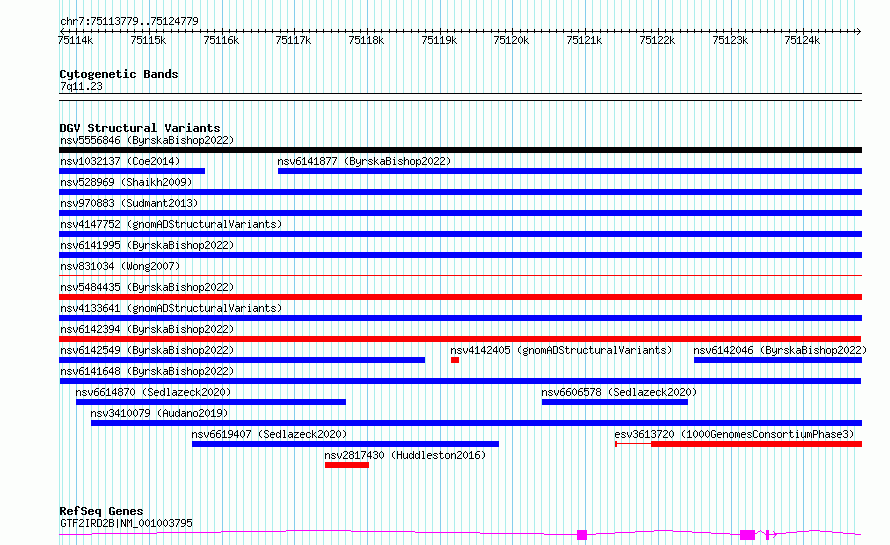Open the nsv1032137 (Coe2014) variant label
Image resolution: width=890 pixels, height=545 pixels.
coord(120,161)
